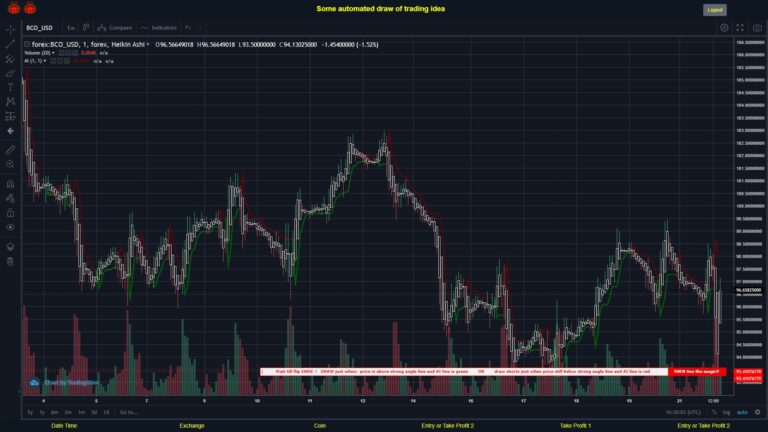Viewport: 768px width, 432px height.
Task: Take a chart snapshot with the camera icon
Action: [757, 28]
